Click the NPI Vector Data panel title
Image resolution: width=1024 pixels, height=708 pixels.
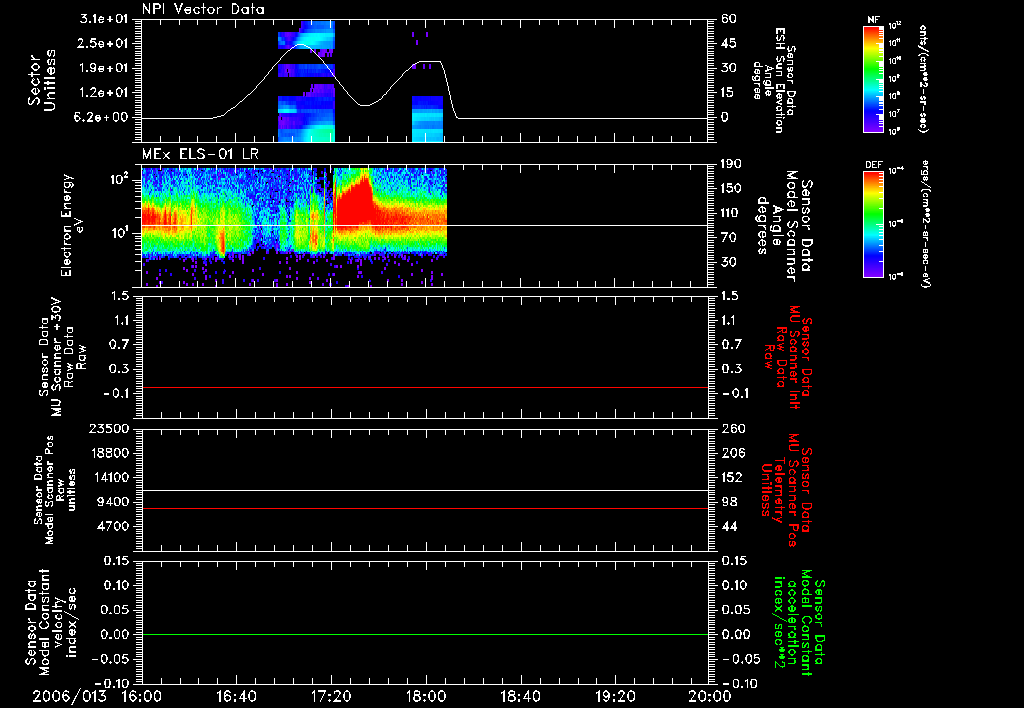coord(203,9)
